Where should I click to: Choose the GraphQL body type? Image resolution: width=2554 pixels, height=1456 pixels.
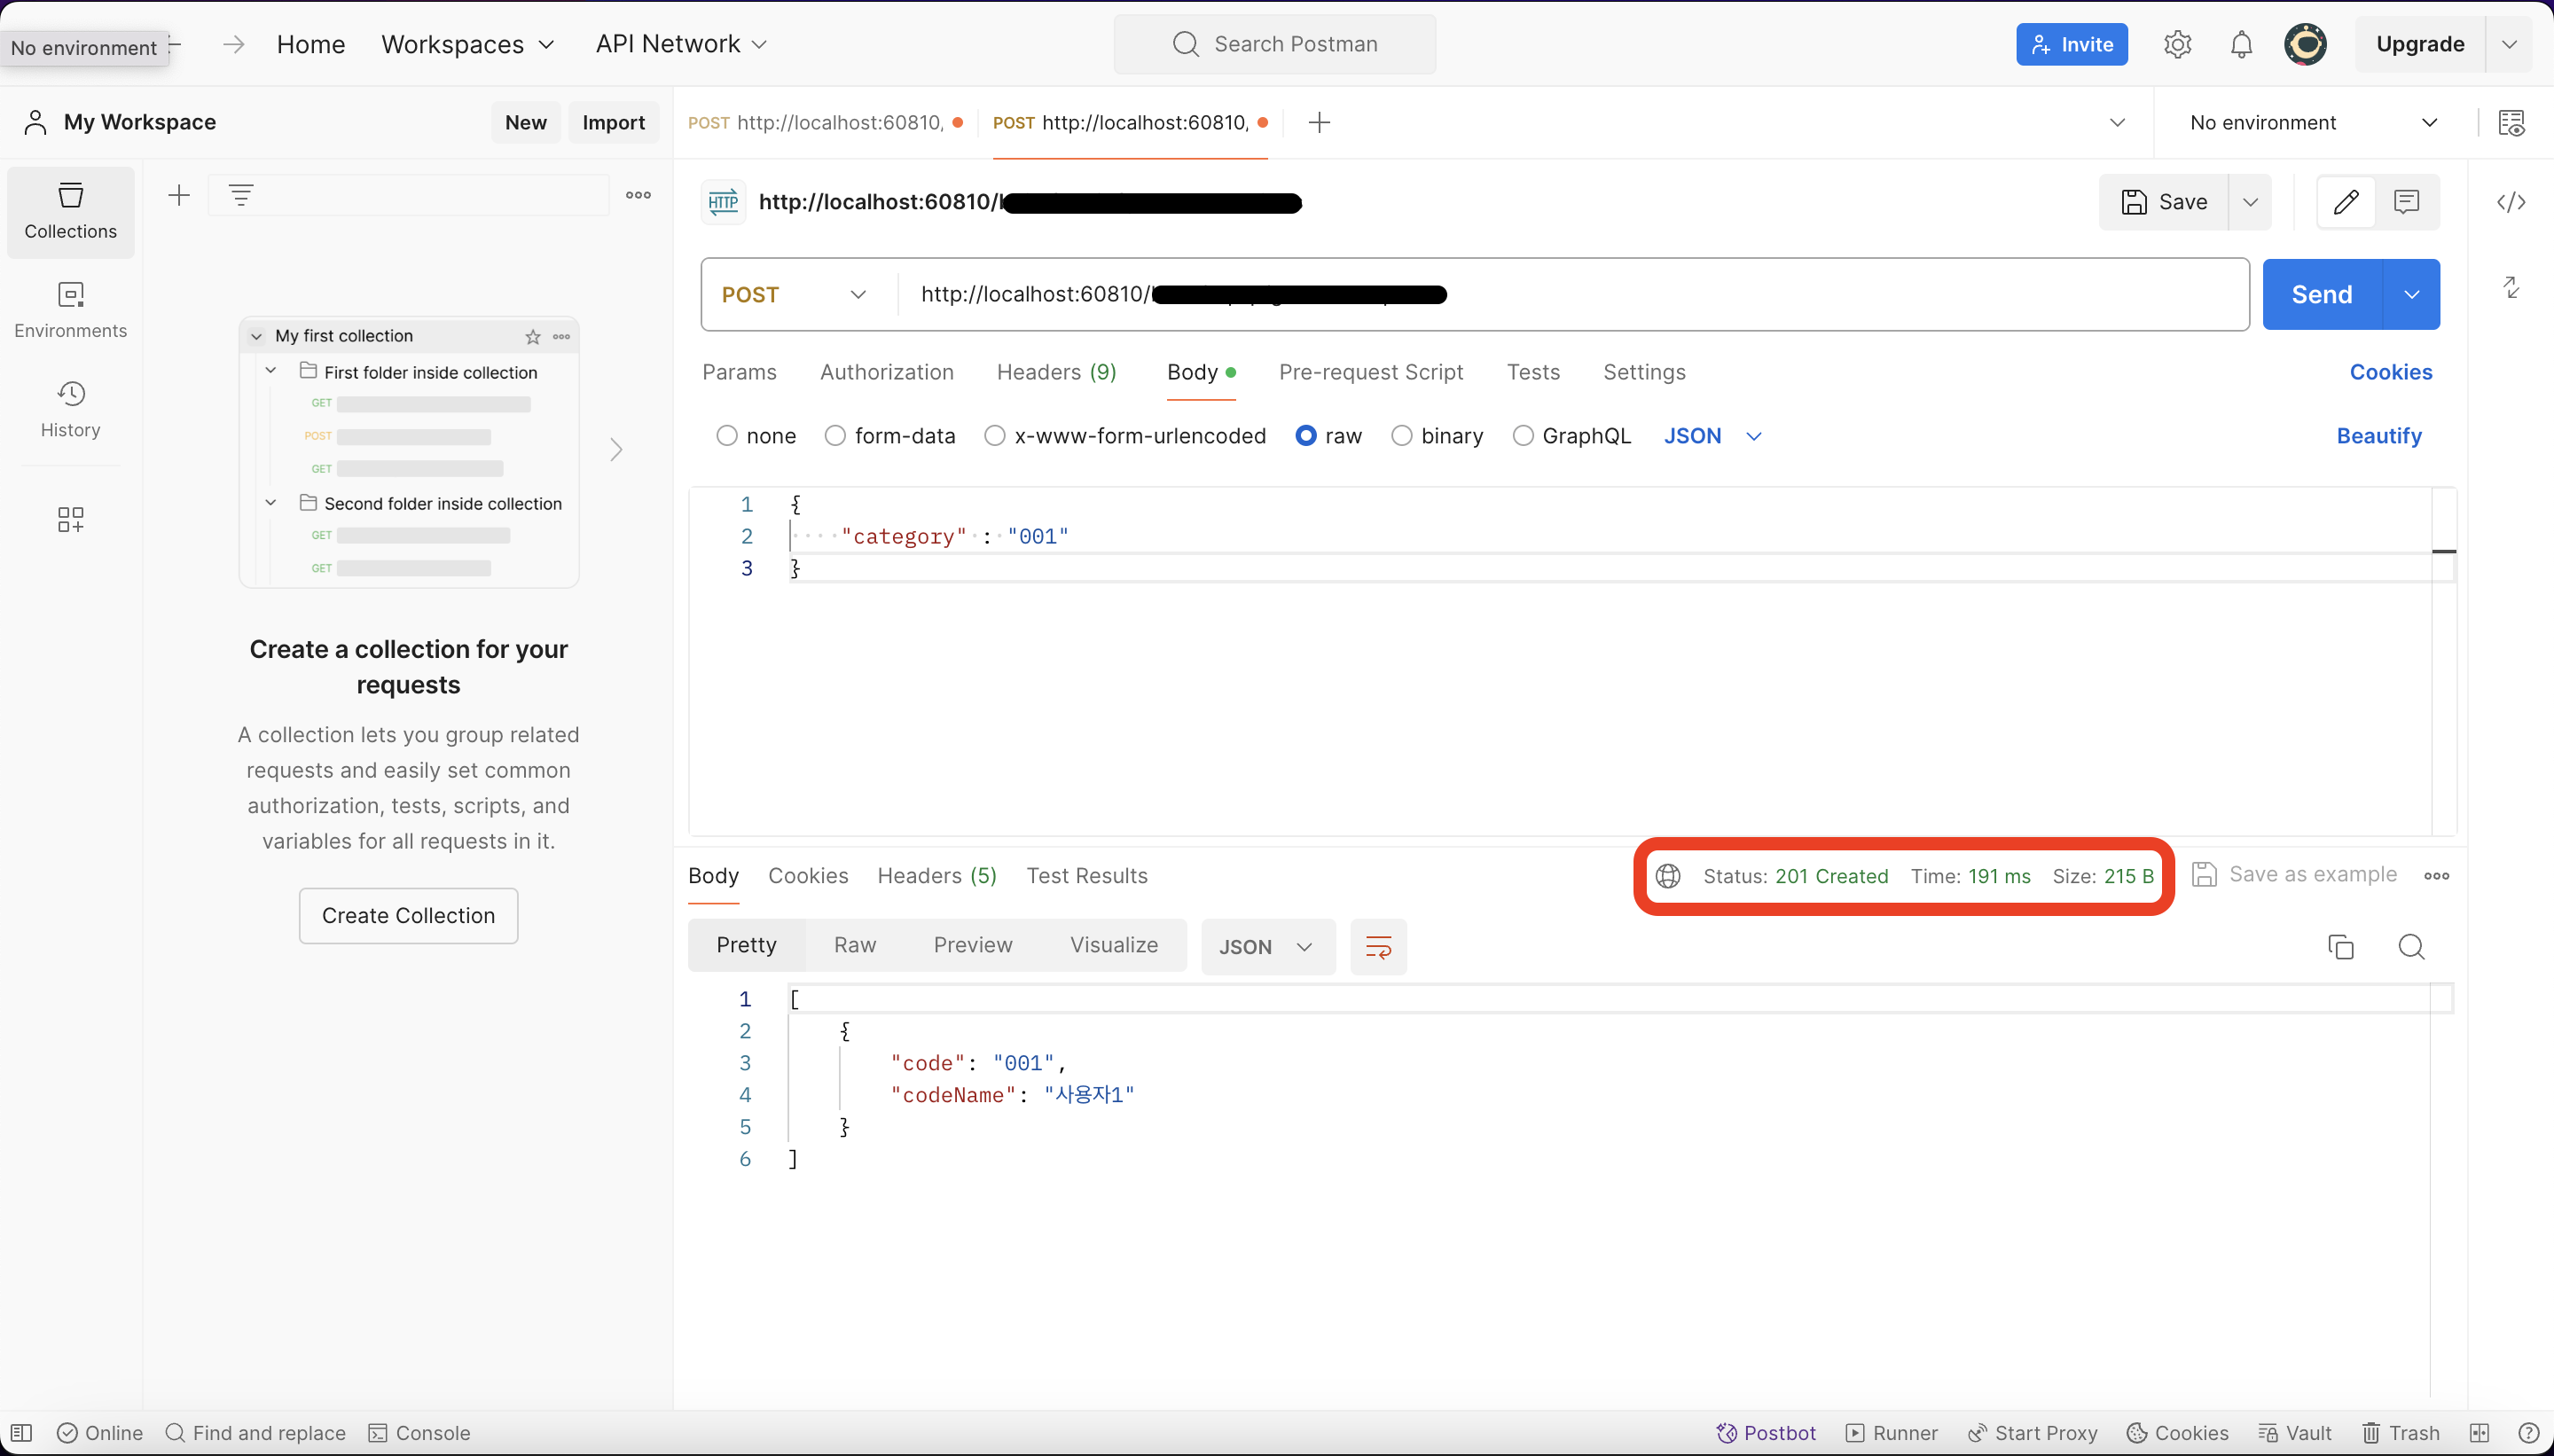click(x=1522, y=436)
